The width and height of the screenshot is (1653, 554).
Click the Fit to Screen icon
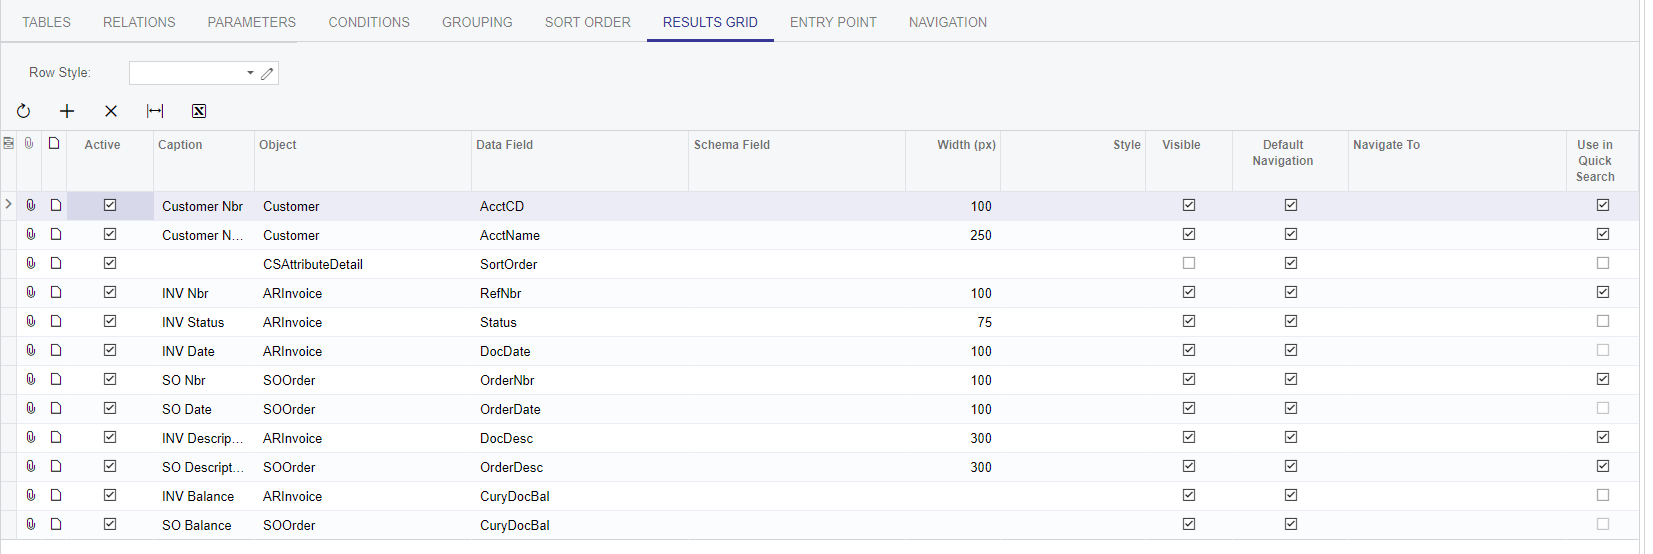click(155, 111)
